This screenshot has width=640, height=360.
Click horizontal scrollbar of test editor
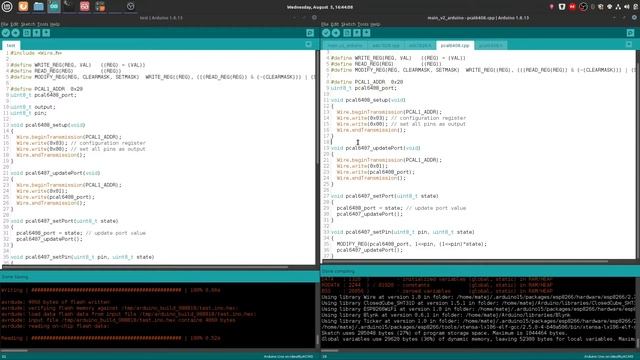pyautogui.click(x=145, y=267)
